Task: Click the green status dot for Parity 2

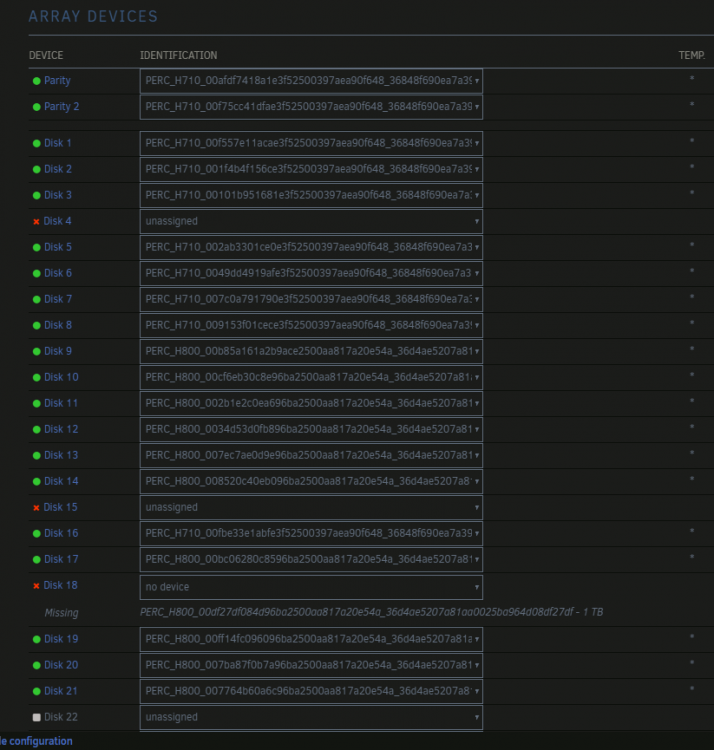Action: 36,107
